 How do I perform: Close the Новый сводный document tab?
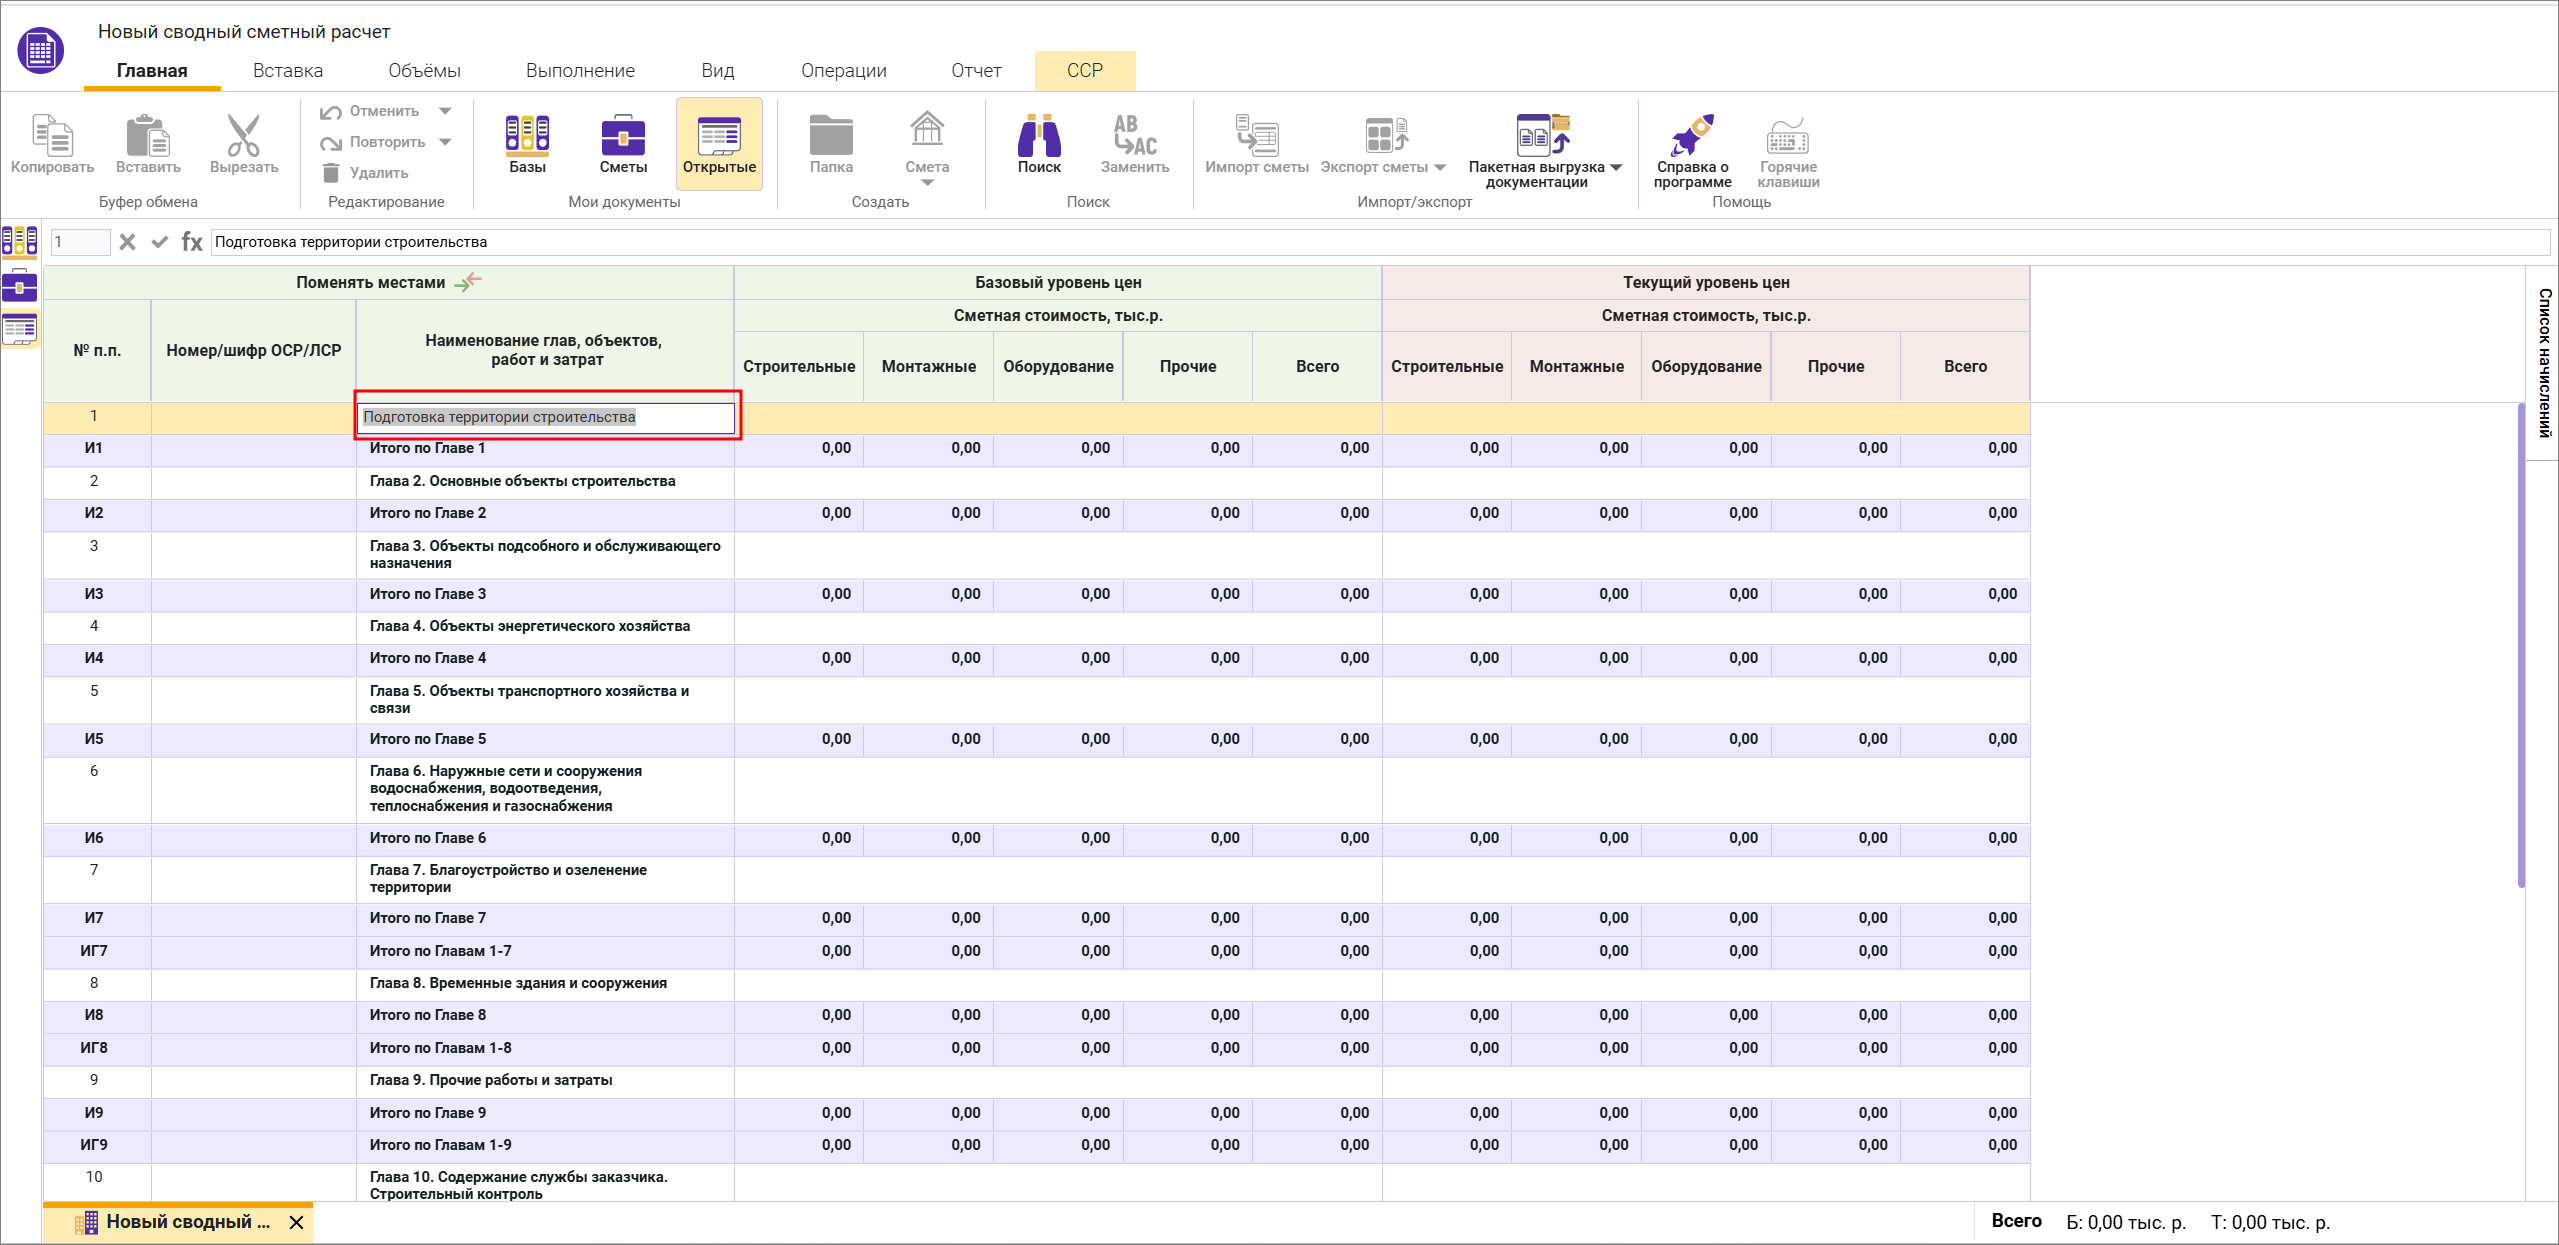coord(296,1223)
